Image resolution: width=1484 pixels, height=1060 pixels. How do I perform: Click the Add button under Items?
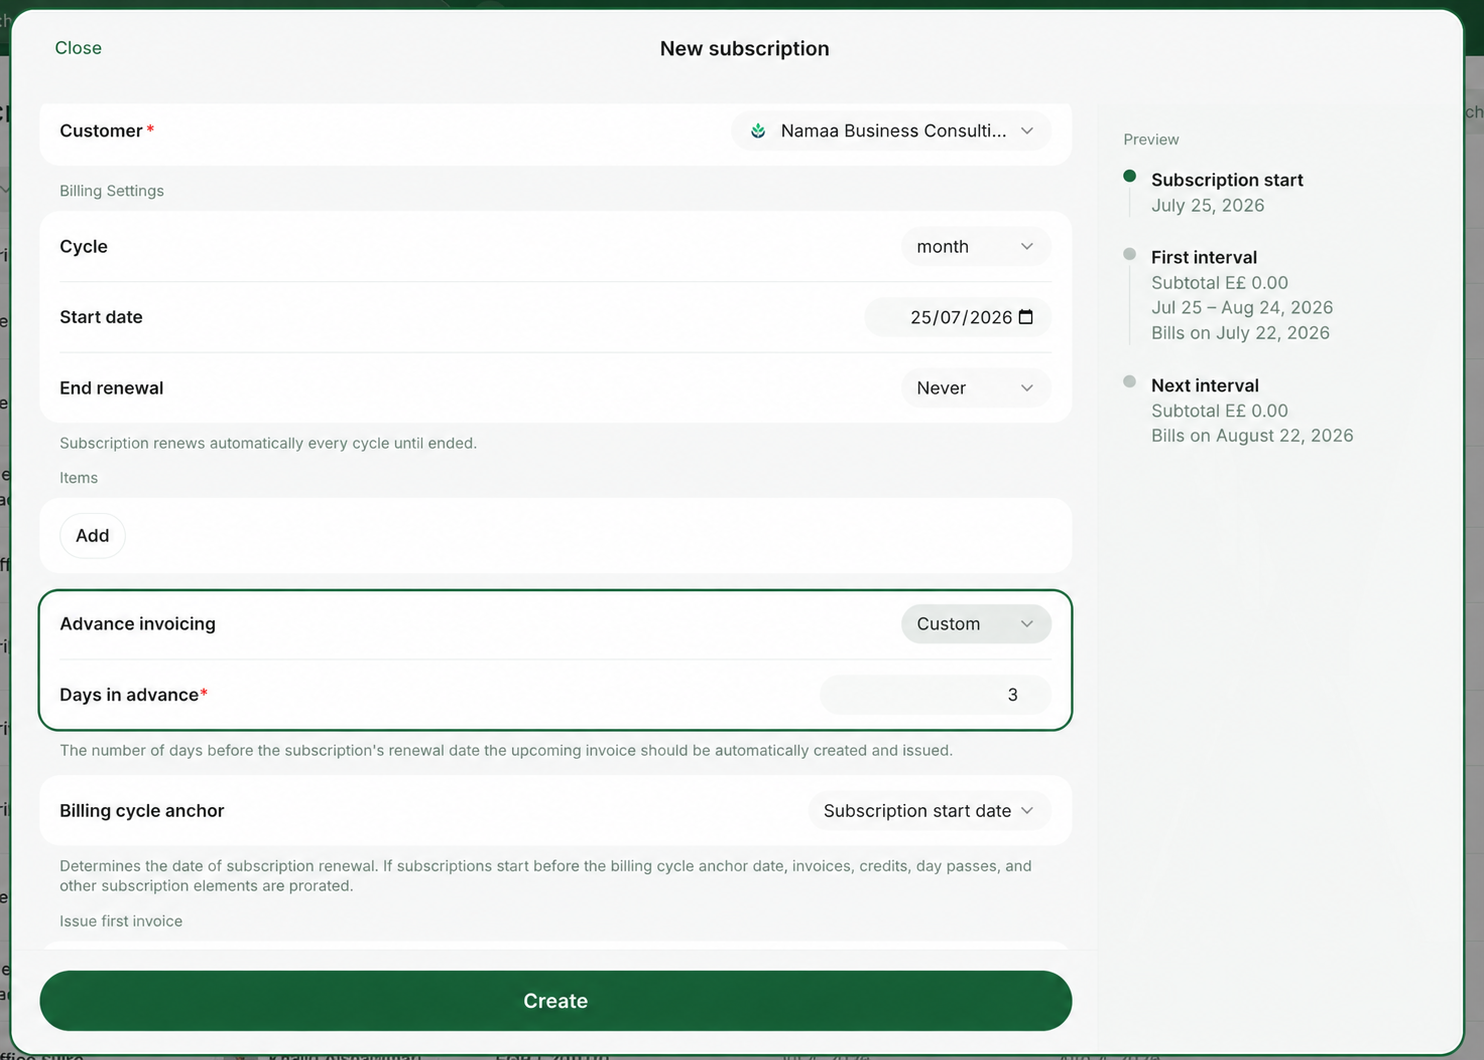[x=92, y=536]
